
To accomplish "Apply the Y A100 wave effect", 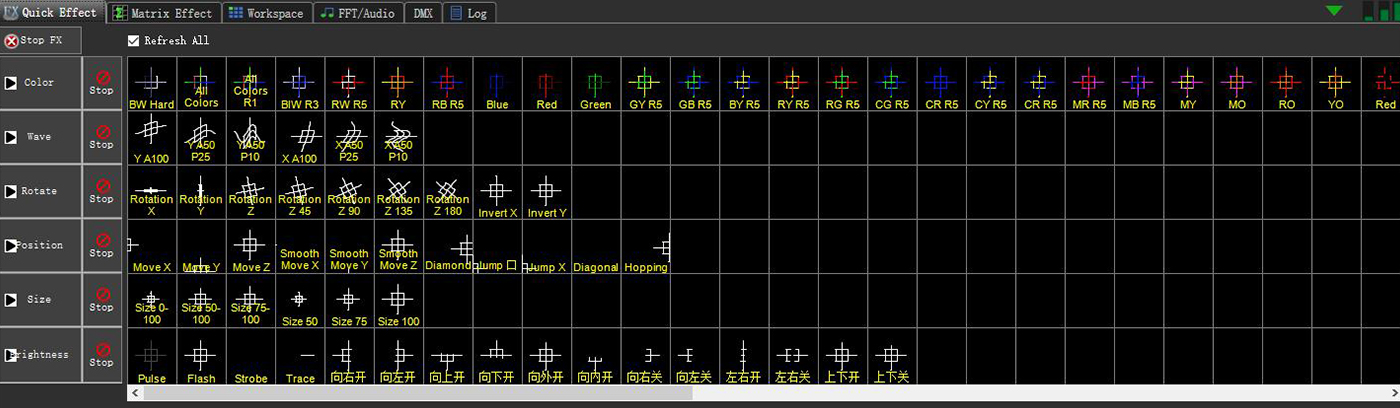I will coord(152,138).
